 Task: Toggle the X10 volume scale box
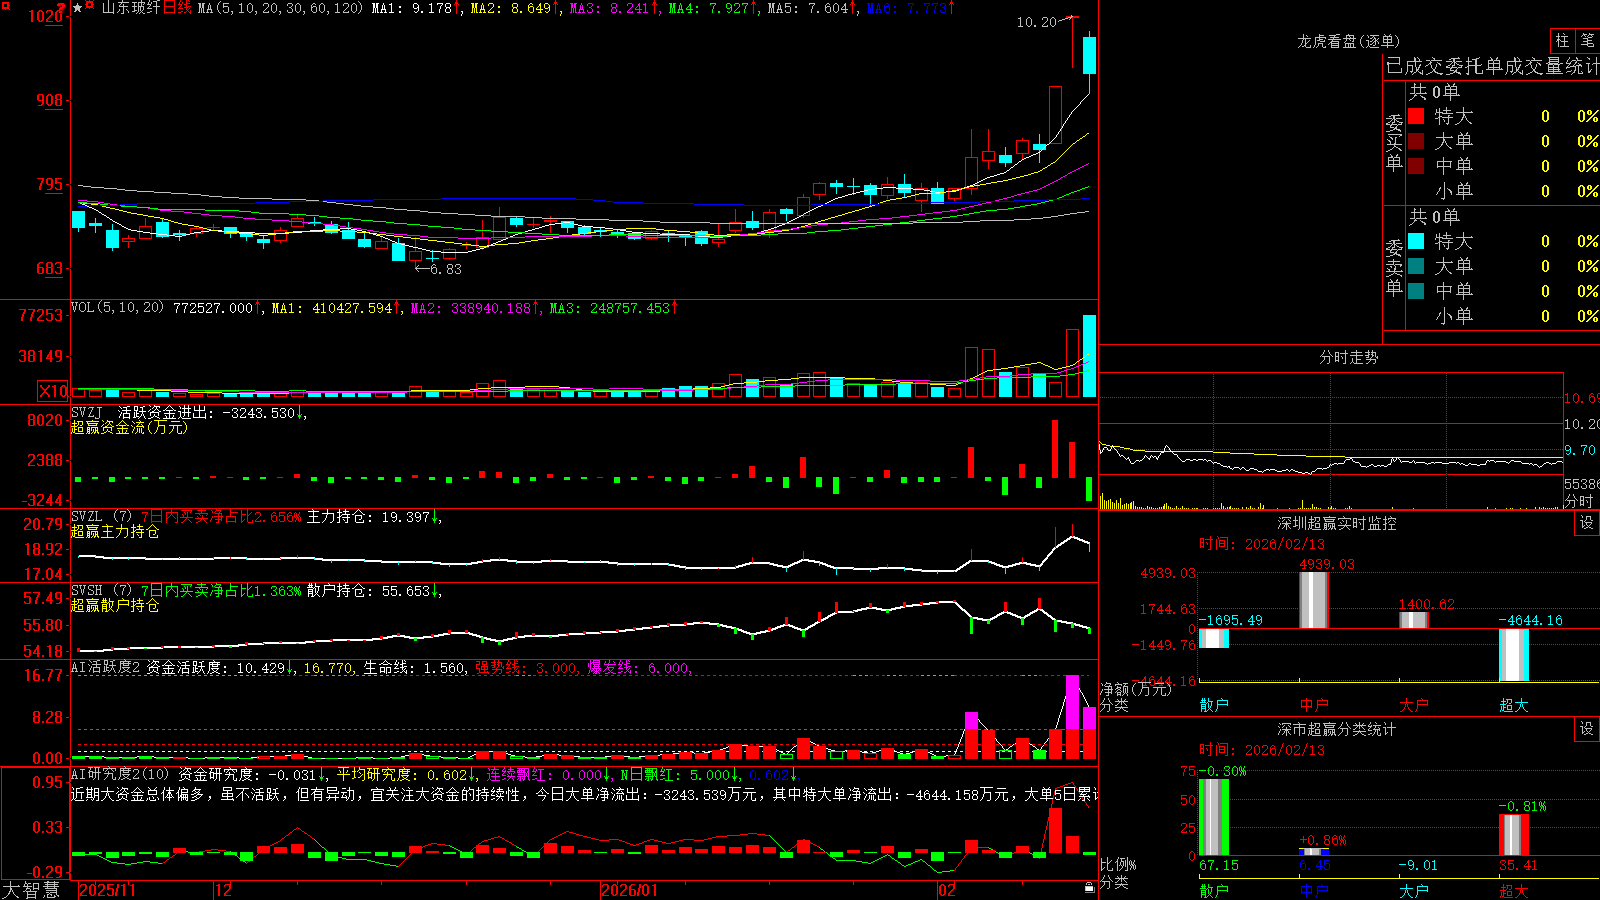53,391
